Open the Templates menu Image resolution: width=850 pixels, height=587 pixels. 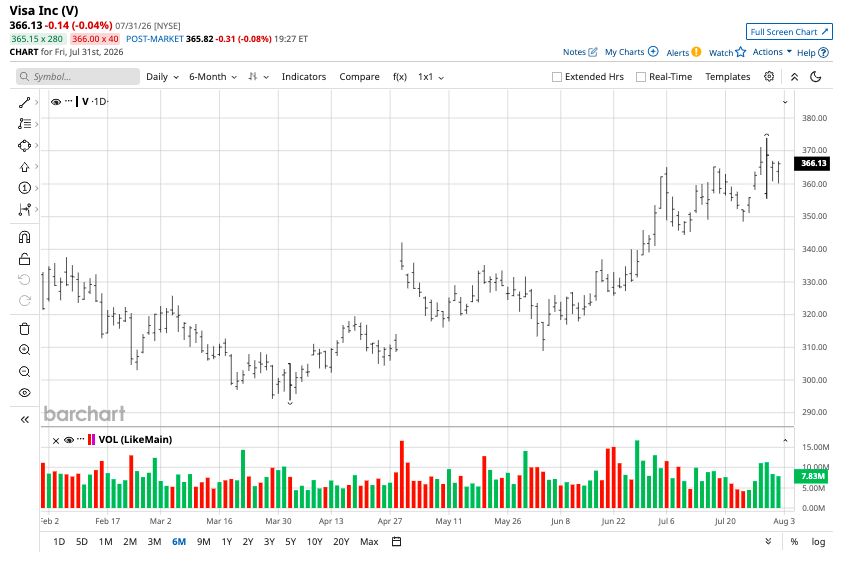point(727,77)
